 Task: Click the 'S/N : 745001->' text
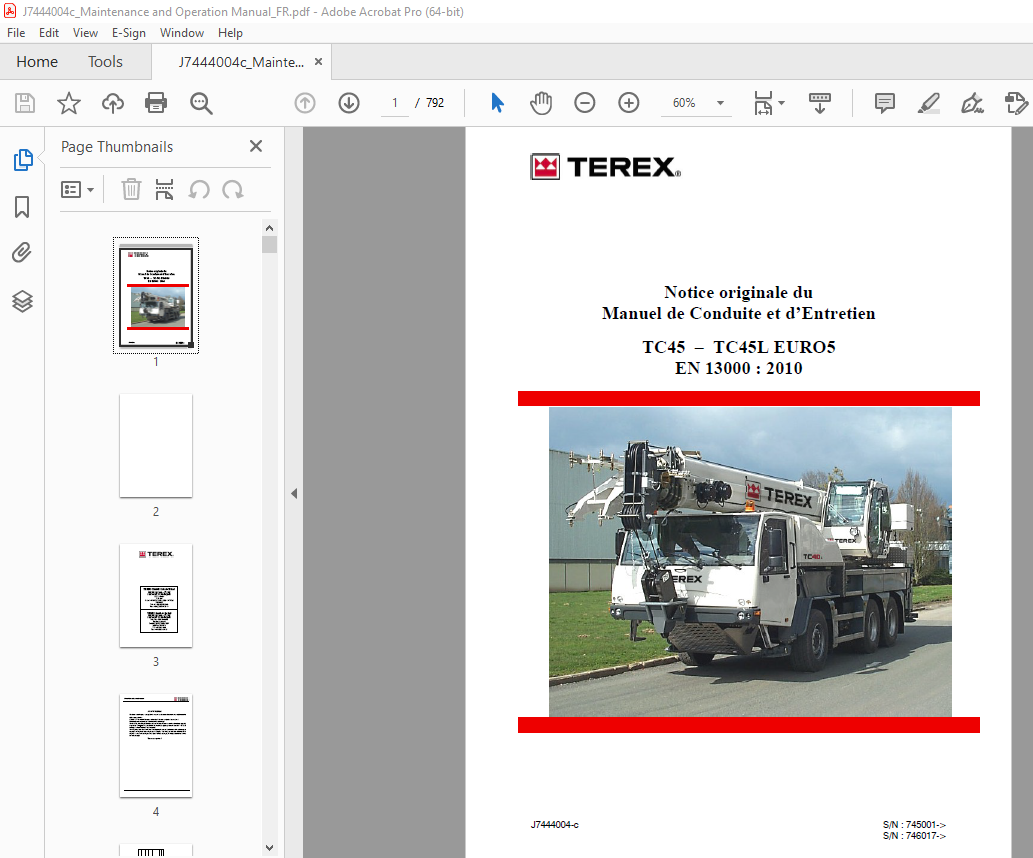pyautogui.click(x=914, y=824)
